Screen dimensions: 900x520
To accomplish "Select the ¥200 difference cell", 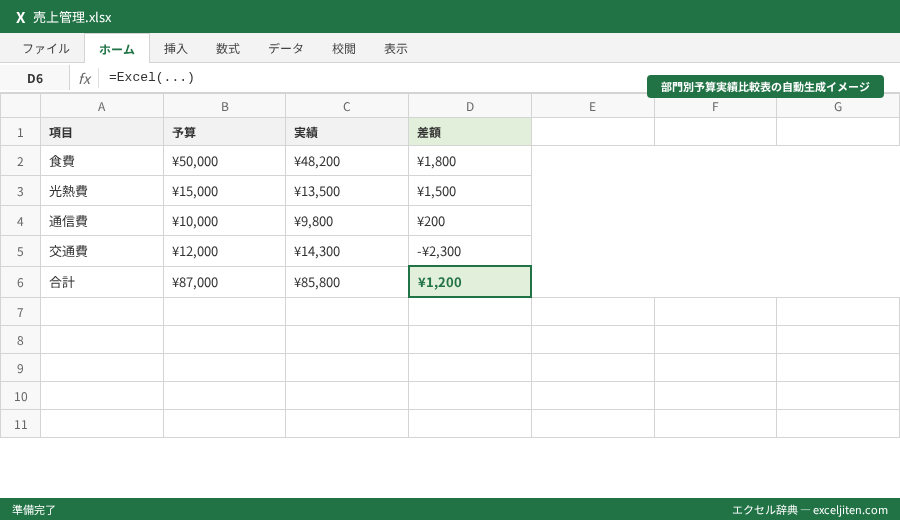I will (470, 220).
